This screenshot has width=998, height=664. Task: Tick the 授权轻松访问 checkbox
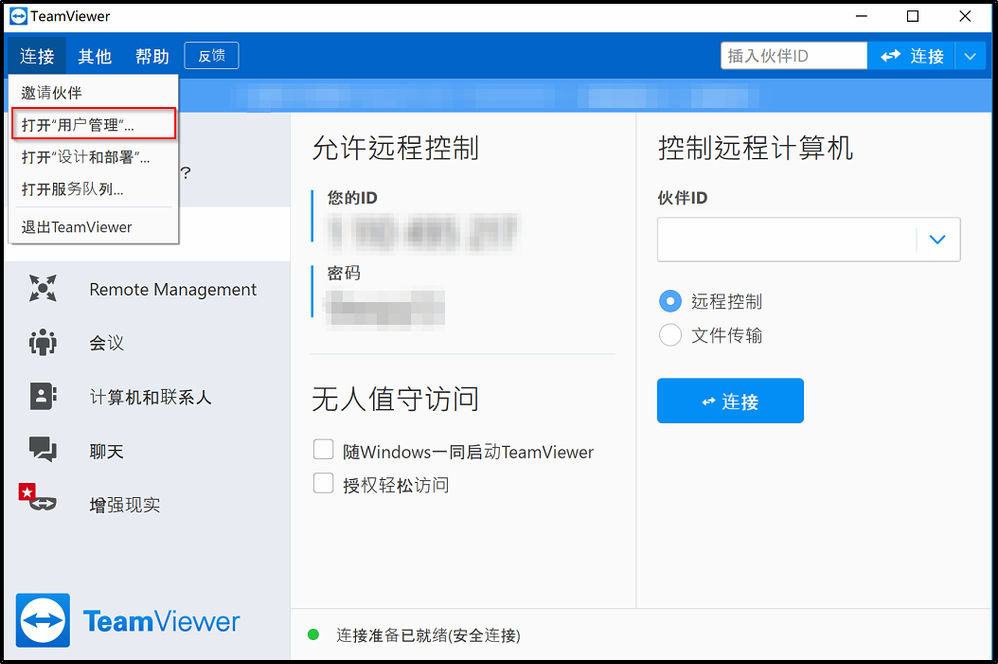tap(323, 483)
